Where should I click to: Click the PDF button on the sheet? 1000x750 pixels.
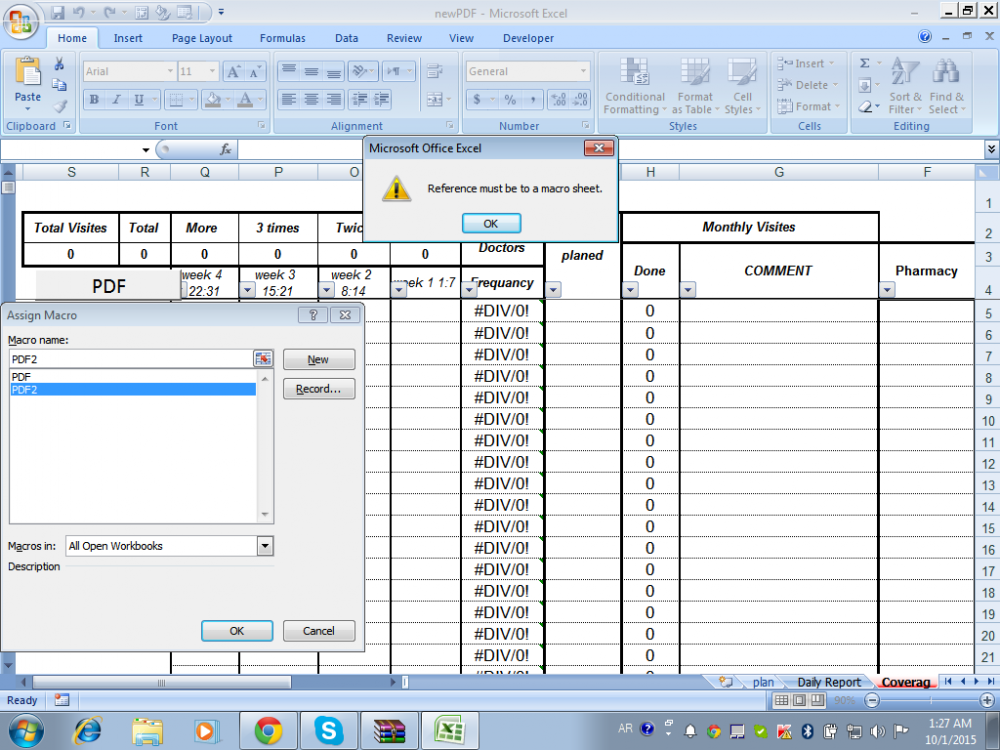108,286
